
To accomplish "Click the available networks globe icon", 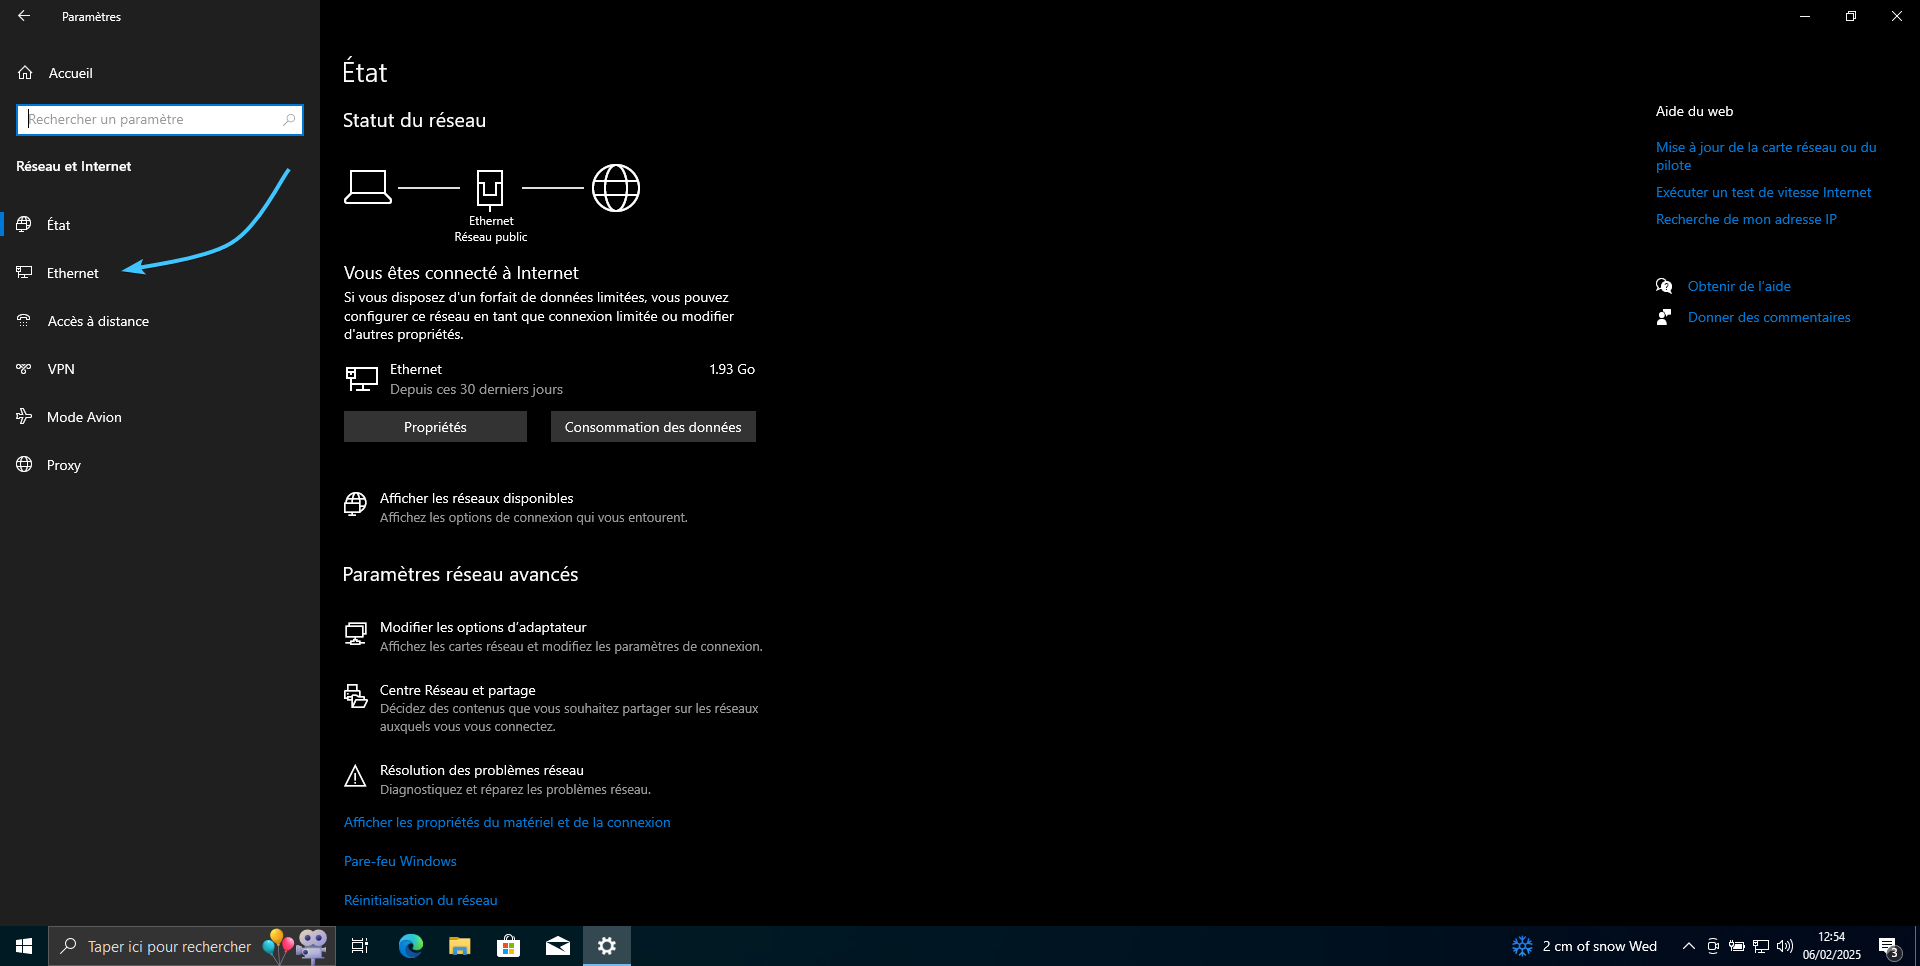I will (355, 504).
